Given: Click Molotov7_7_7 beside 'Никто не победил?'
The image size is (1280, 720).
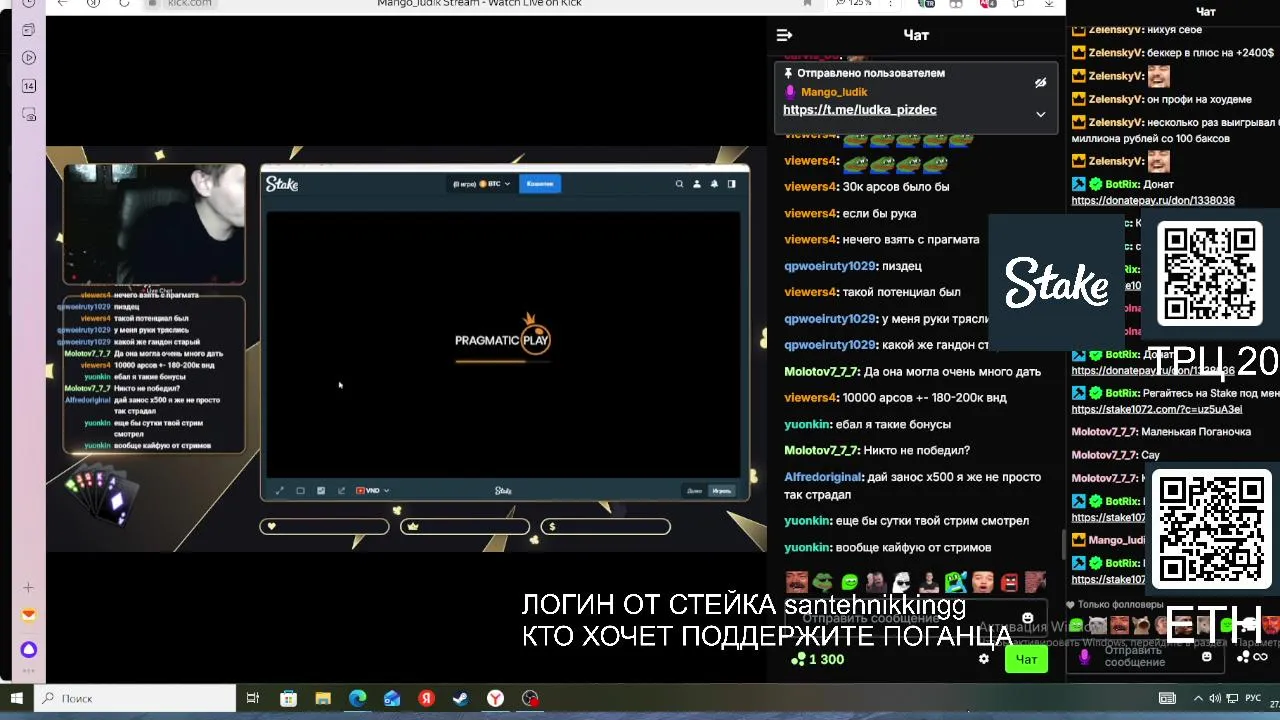Looking at the screenshot, I should point(822,451).
